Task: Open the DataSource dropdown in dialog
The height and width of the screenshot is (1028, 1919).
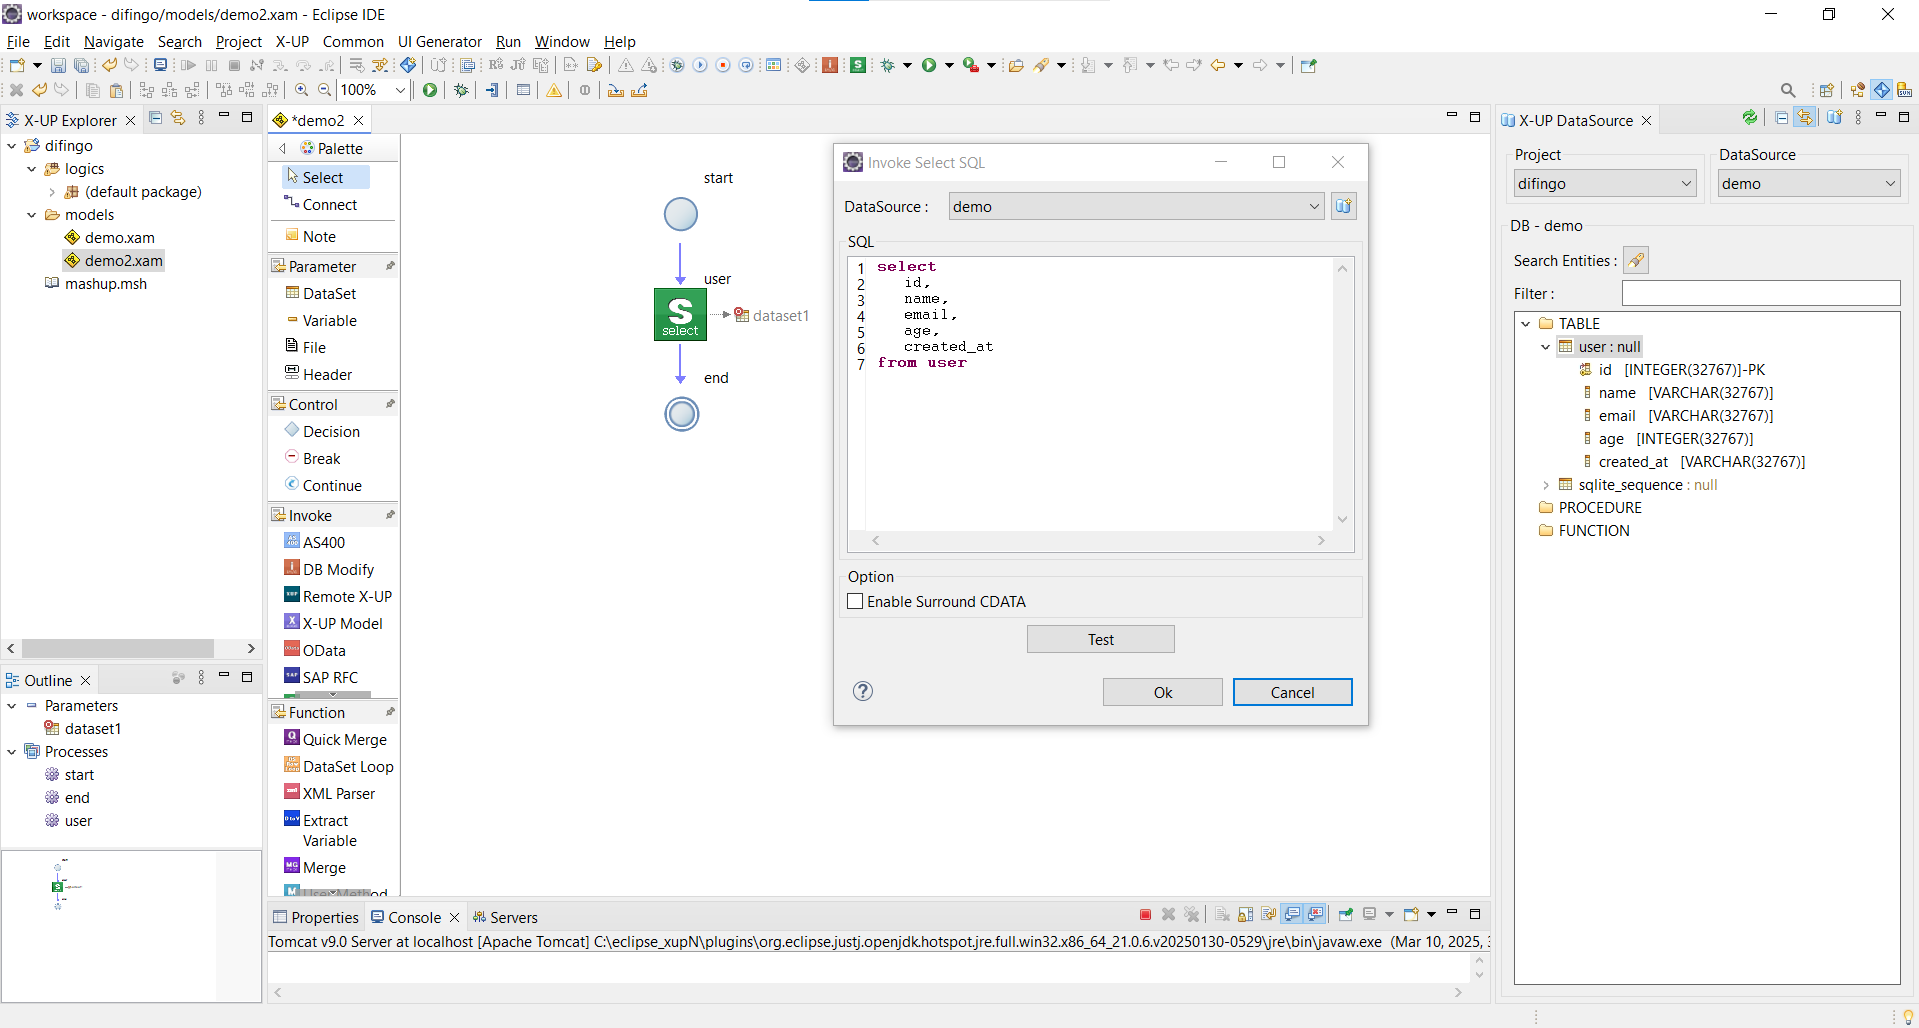Action: coord(1136,206)
